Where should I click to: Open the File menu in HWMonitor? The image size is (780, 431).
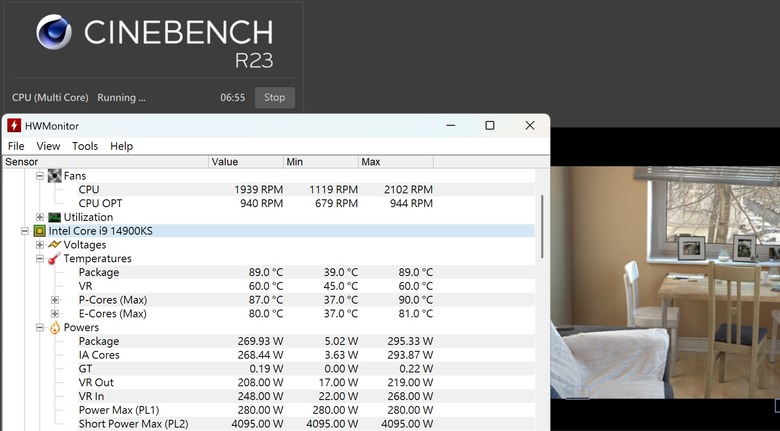pos(16,146)
